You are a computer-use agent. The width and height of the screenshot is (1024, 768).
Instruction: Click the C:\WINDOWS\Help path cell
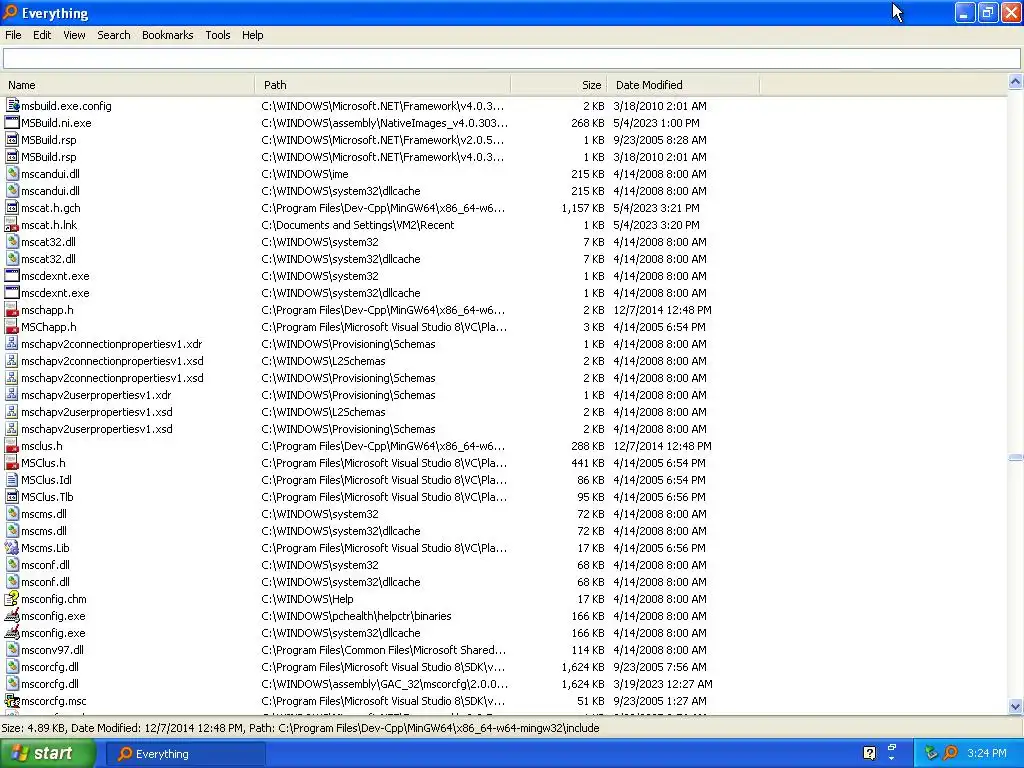coord(308,599)
